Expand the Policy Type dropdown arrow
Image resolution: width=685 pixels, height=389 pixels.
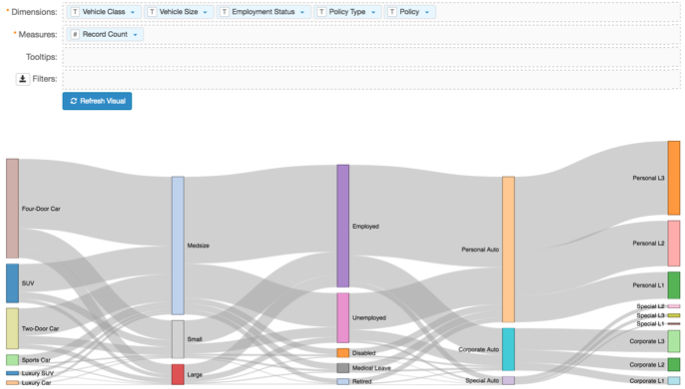[374, 12]
